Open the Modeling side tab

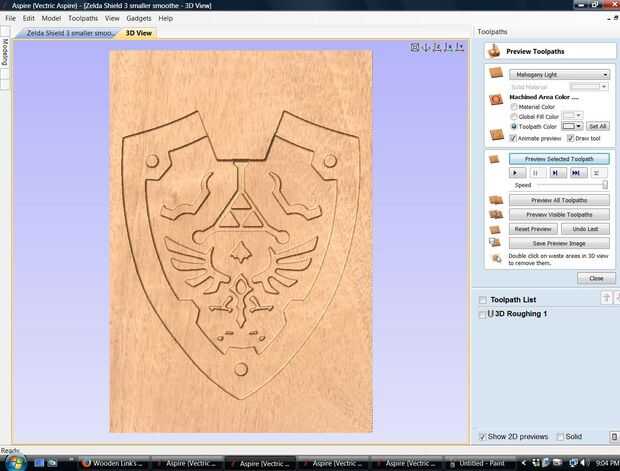coord(5,52)
